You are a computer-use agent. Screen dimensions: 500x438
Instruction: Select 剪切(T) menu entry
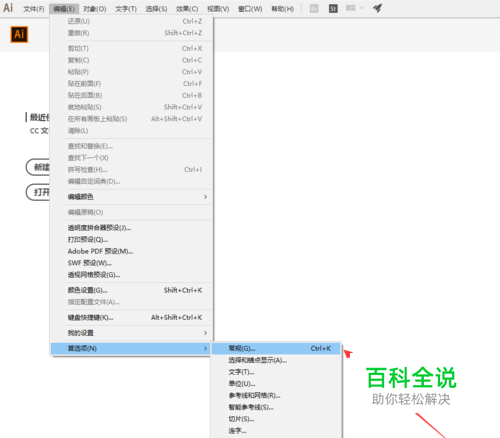pos(132,49)
